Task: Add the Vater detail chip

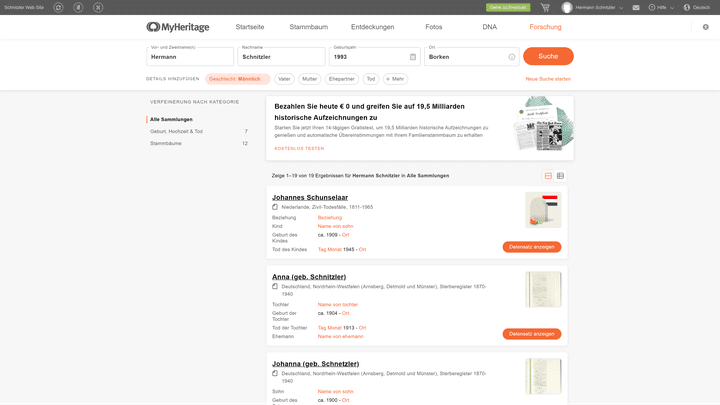Action: (285, 79)
